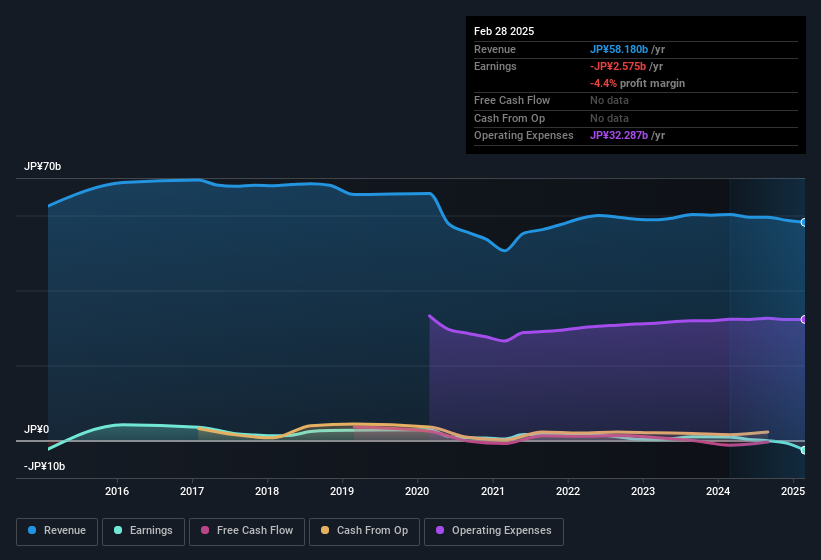Click the Revenue endpoint marker on chart
This screenshot has height=560, width=821.
click(x=804, y=222)
